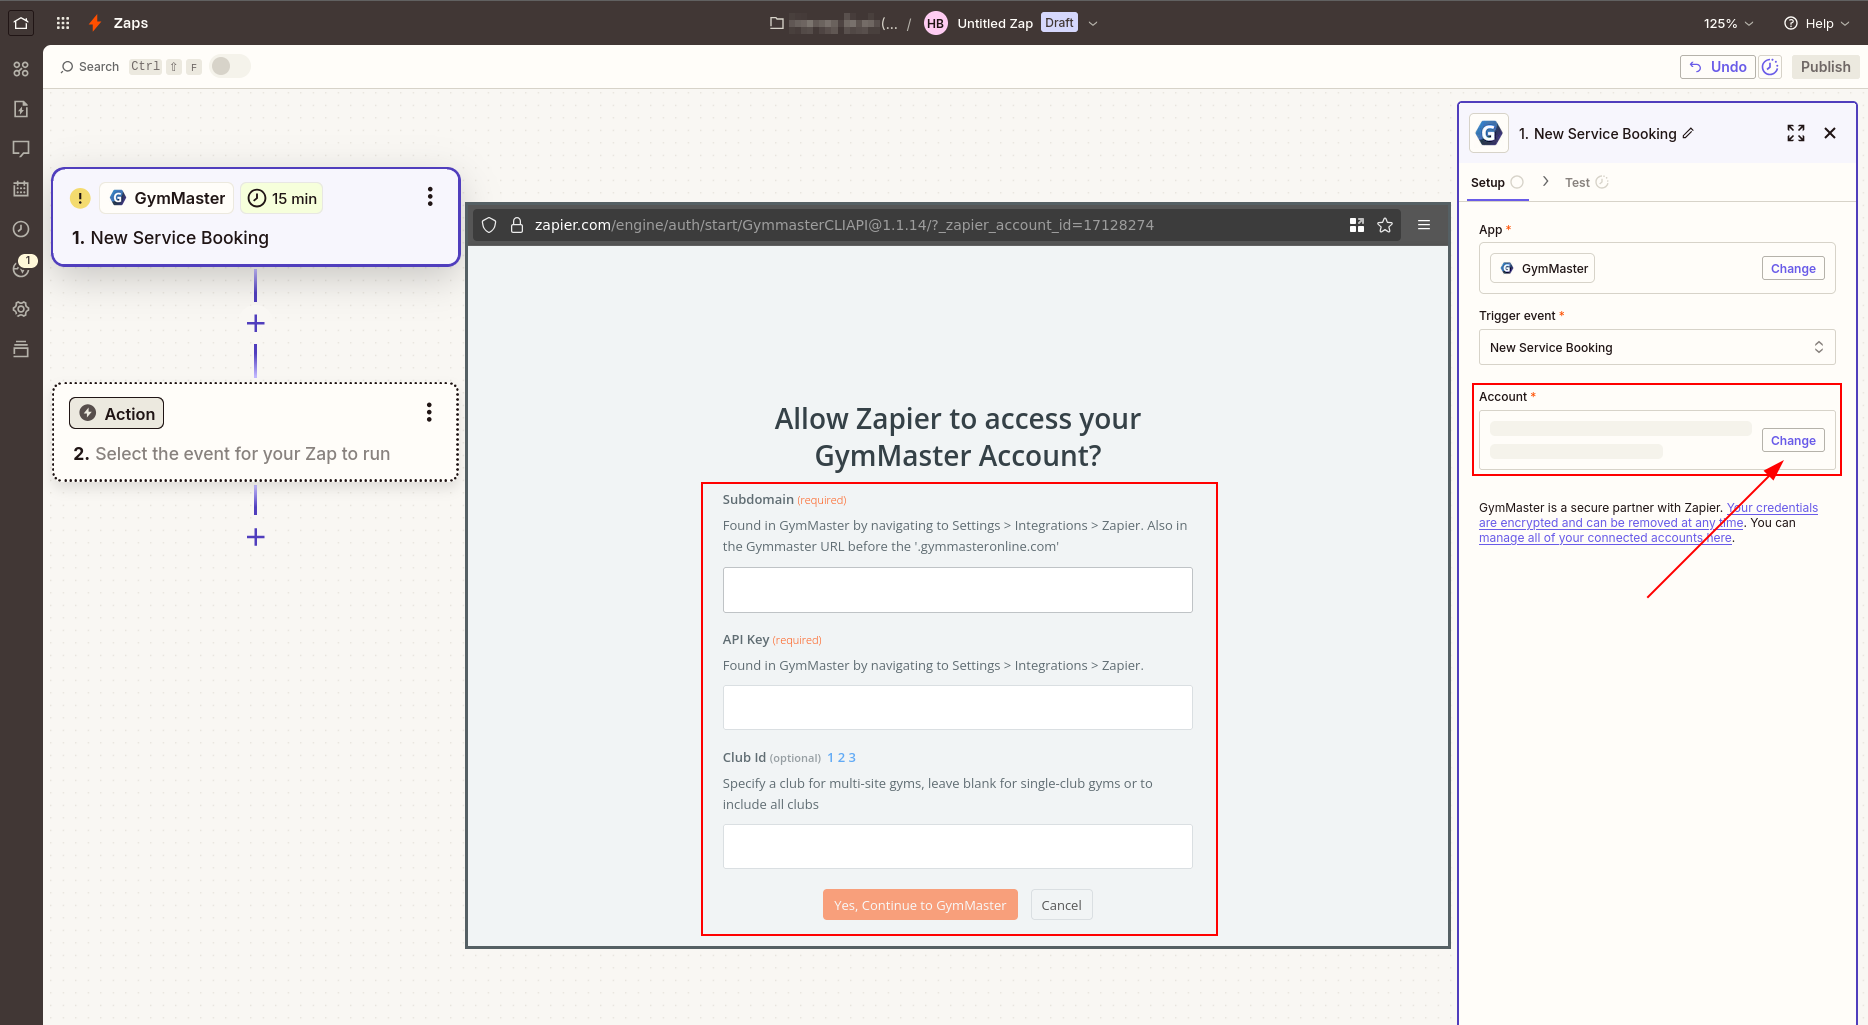Open Action step three-dot menu
The image size is (1868, 1025).
click(429, 412)
